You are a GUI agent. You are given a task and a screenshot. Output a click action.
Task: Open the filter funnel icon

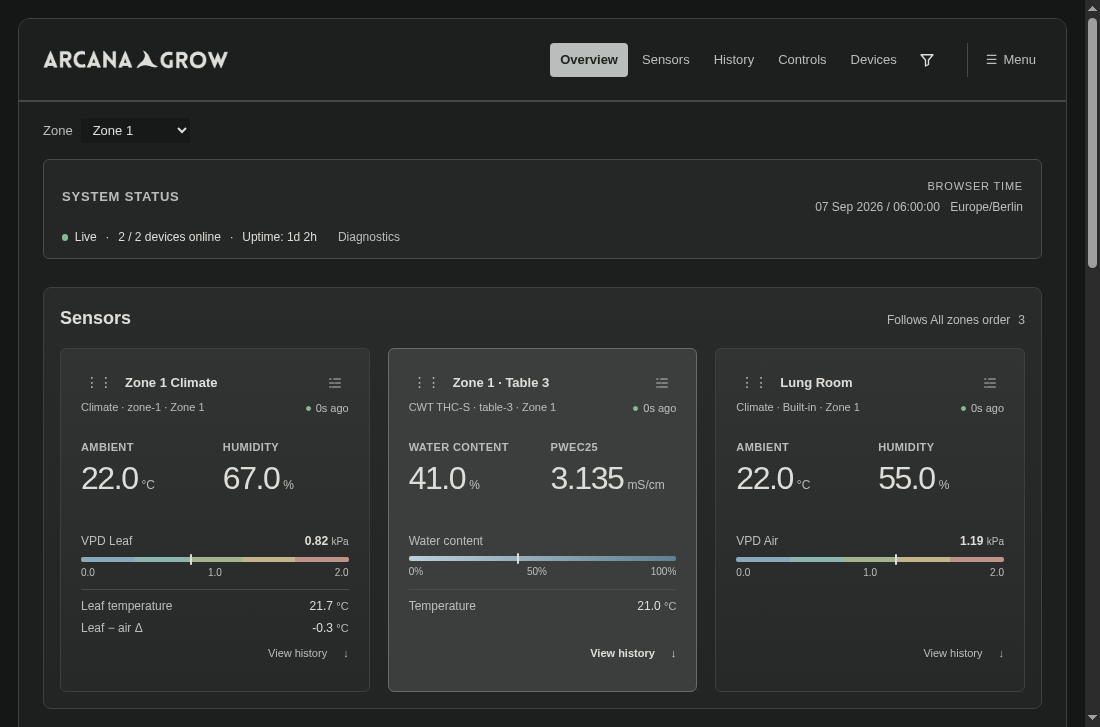point(927,60)
